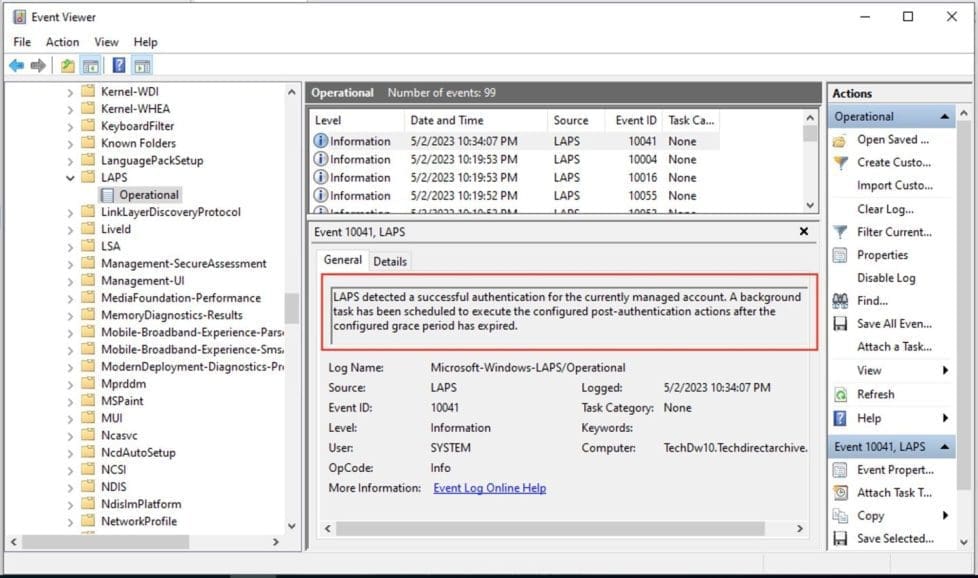Switch to the Details tab
Image resolution: width=978 pixels, height=578 pixels.
(389, 260)
